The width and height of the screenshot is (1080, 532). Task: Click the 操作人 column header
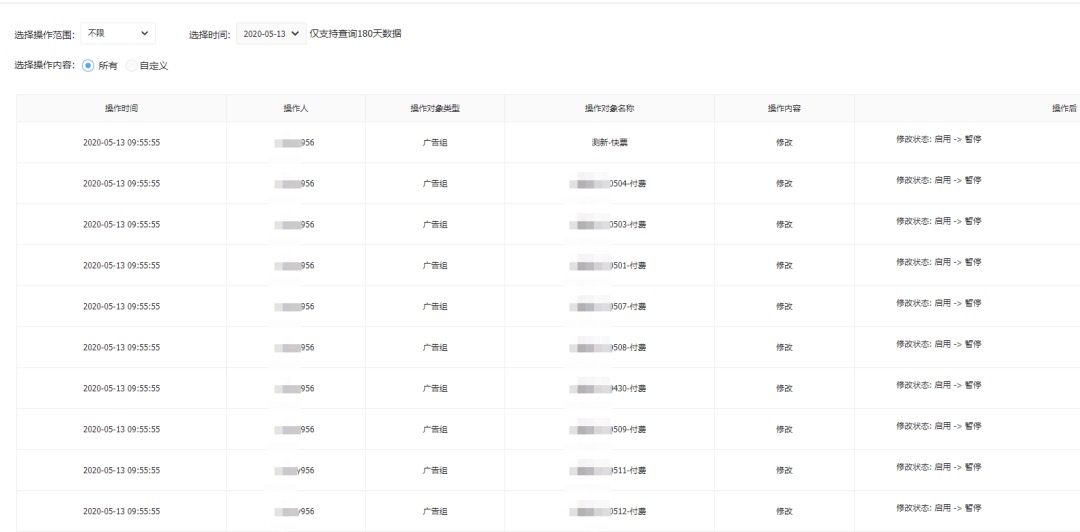pyautogui.click(x=296, y=108)
